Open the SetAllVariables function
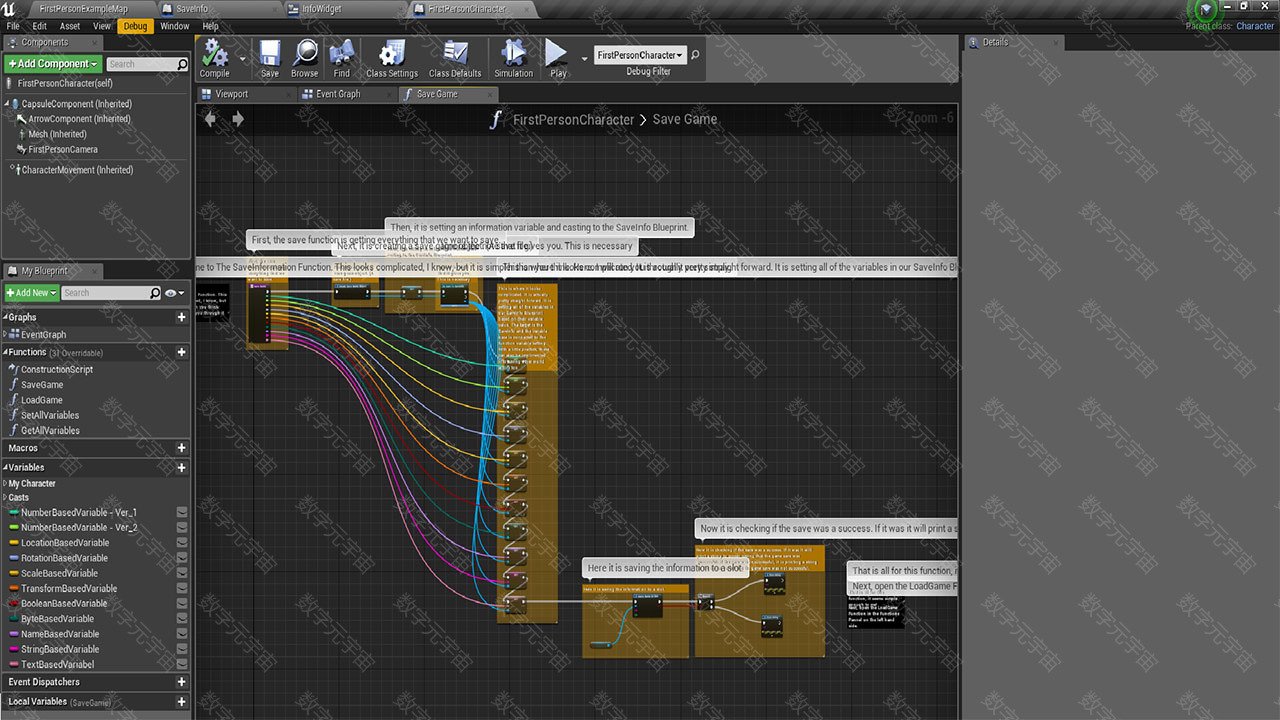 50,415
